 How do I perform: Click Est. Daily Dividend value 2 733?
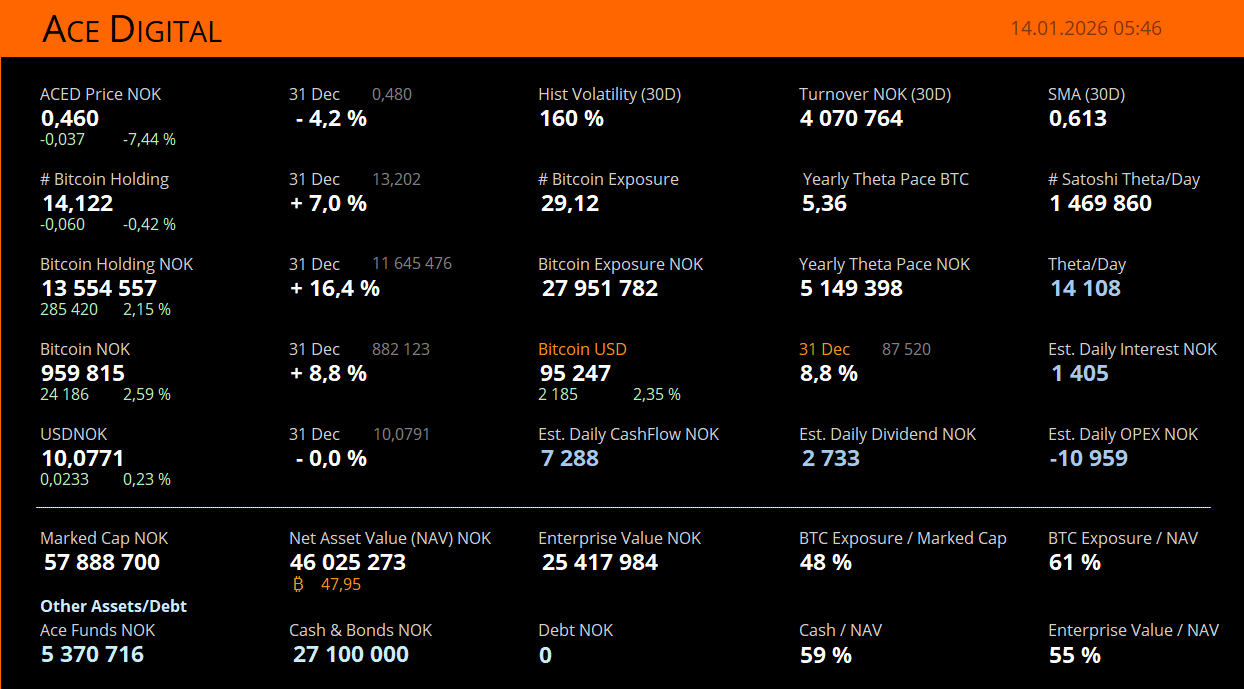click(x=831, y=458)
